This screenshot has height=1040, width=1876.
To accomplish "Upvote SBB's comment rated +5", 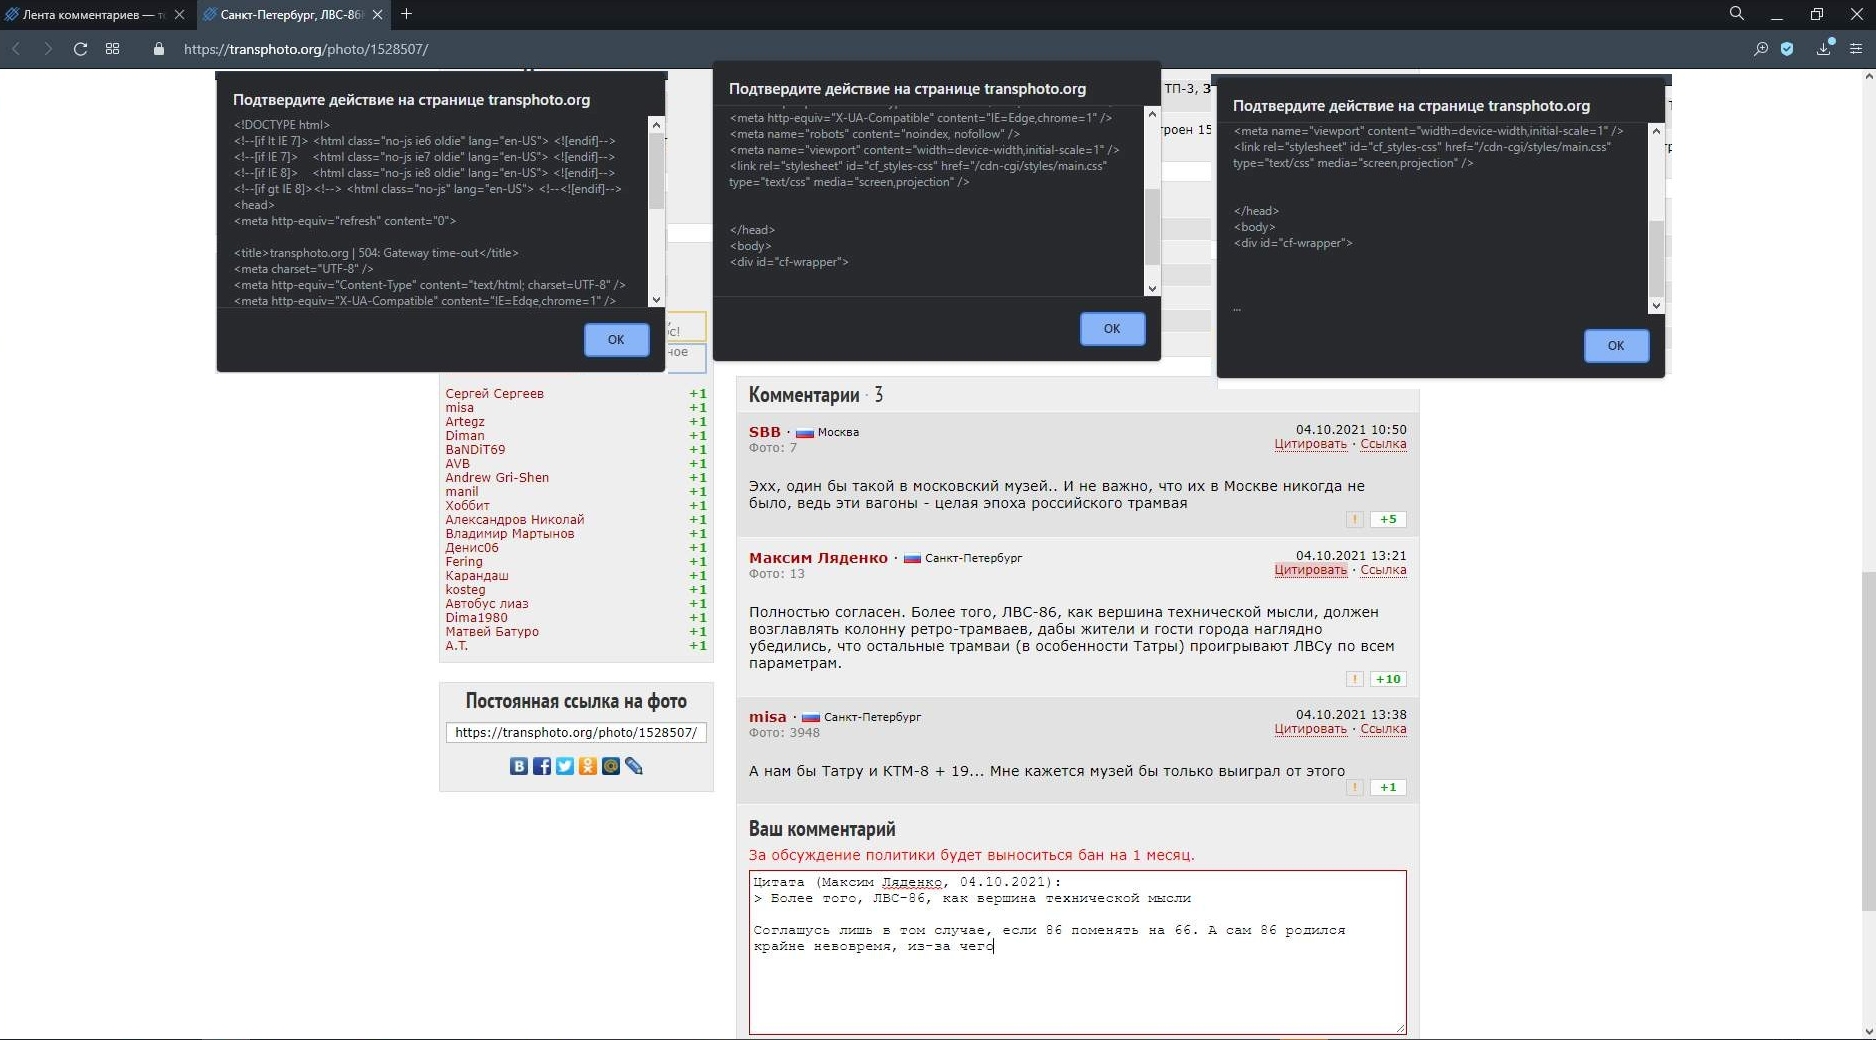I will (x=1388, y=519).
